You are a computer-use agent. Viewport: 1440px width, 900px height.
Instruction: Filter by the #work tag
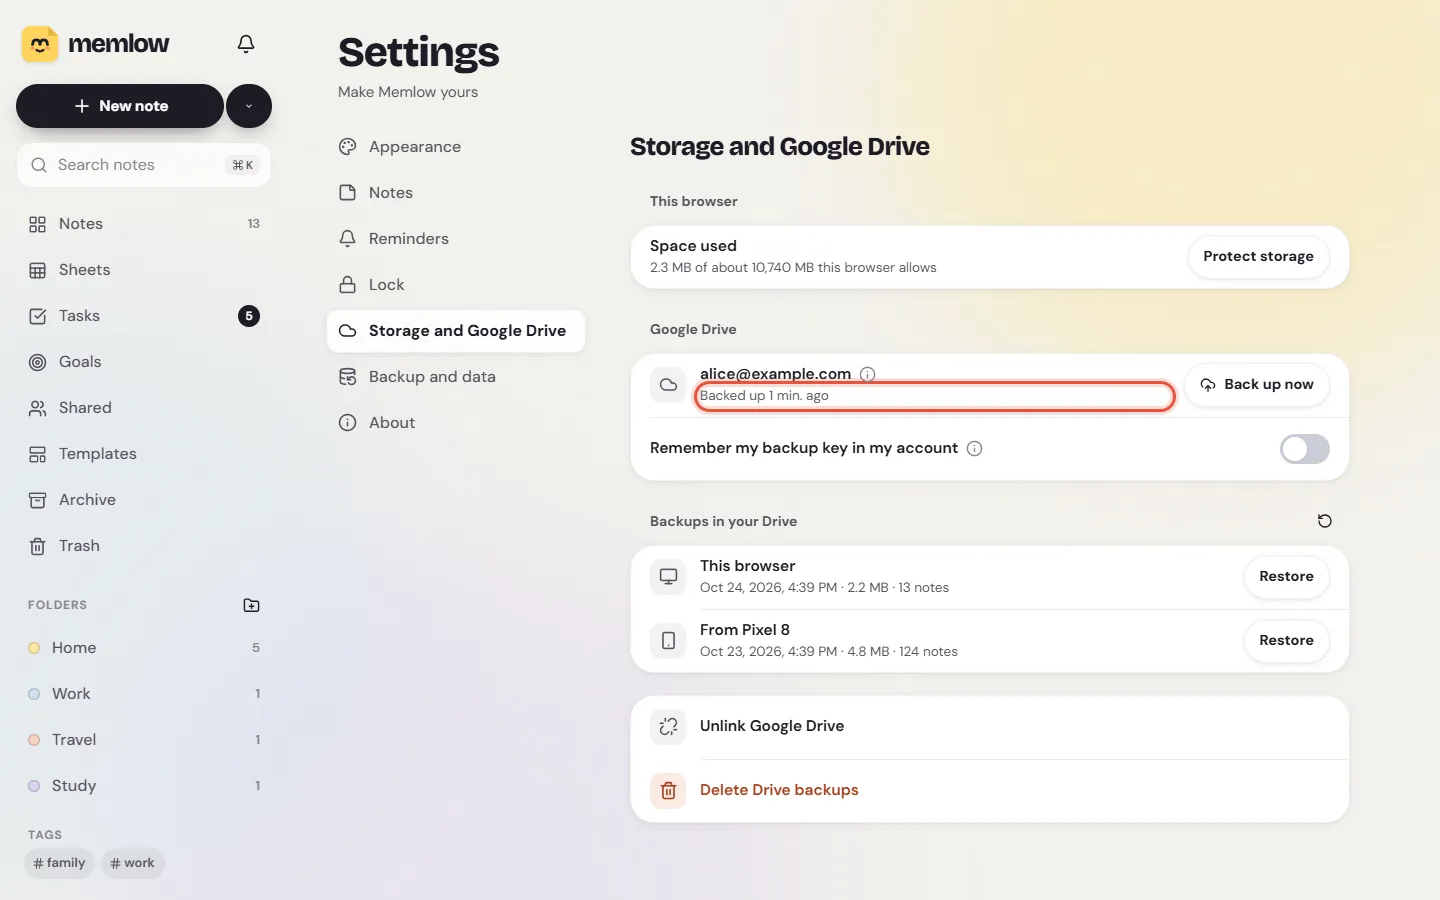132,863
